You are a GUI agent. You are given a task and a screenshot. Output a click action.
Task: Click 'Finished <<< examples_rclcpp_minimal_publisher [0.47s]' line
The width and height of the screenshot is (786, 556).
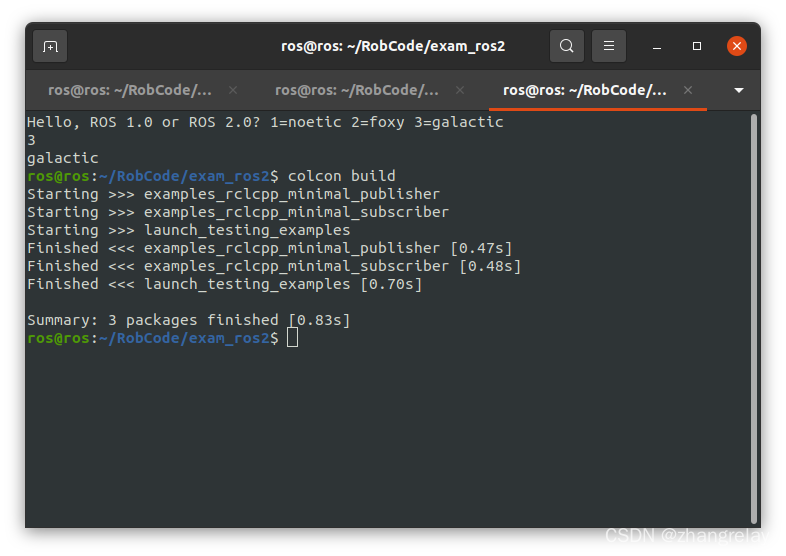tap(270, 248)
